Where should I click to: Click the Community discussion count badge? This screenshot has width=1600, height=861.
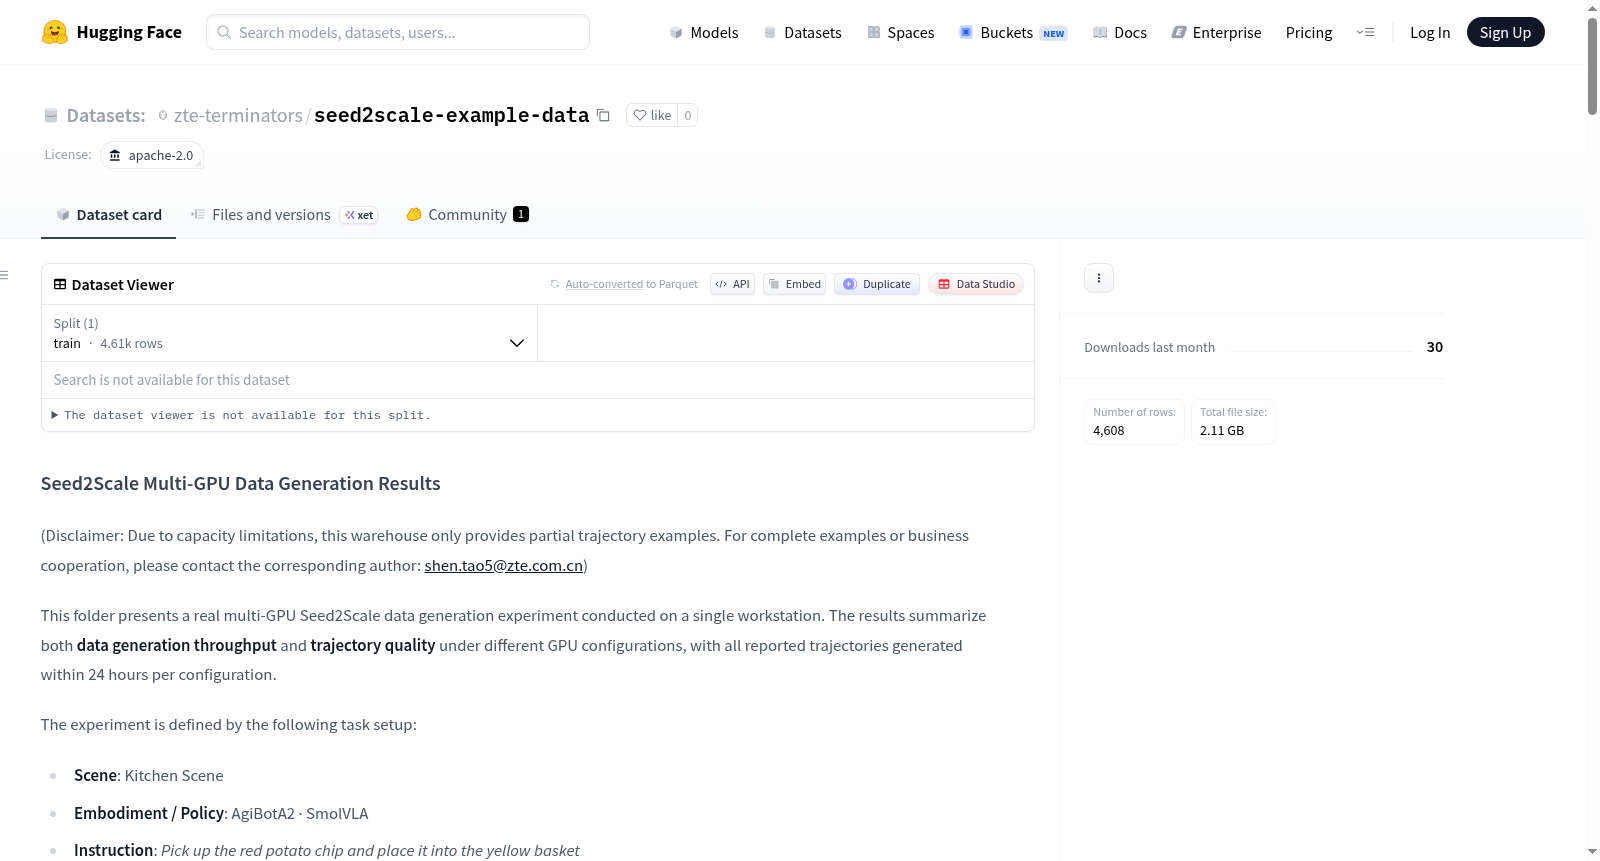tap(521, 214)
